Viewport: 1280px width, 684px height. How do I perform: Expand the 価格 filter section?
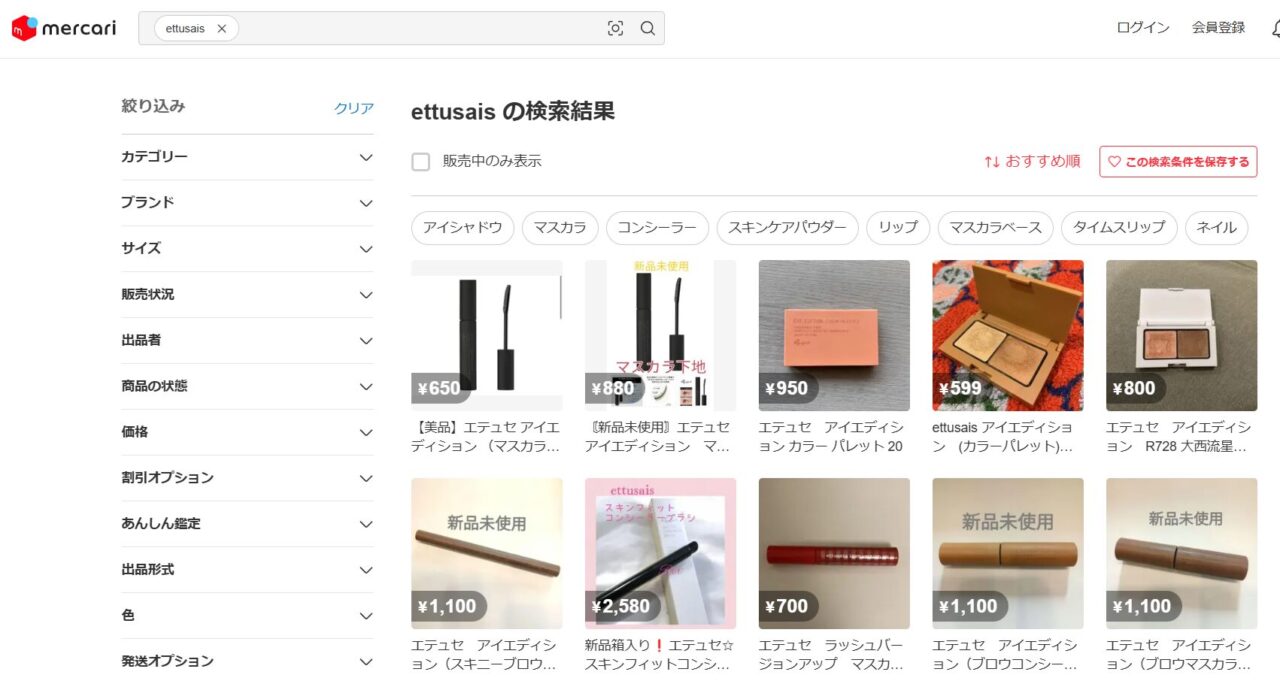tap(247, 432)
